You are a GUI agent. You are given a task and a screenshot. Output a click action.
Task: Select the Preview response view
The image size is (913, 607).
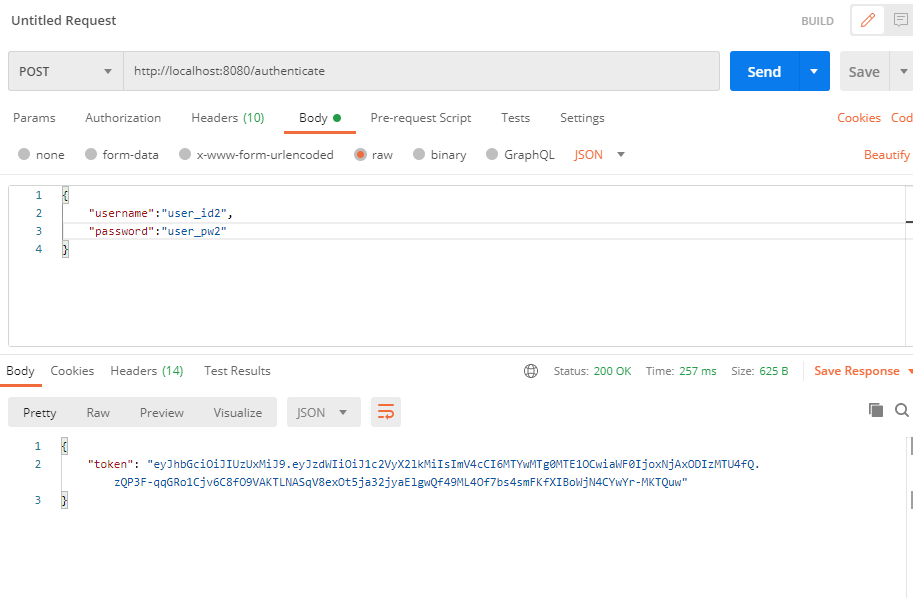pyautogui.click(x=161, y=412)
